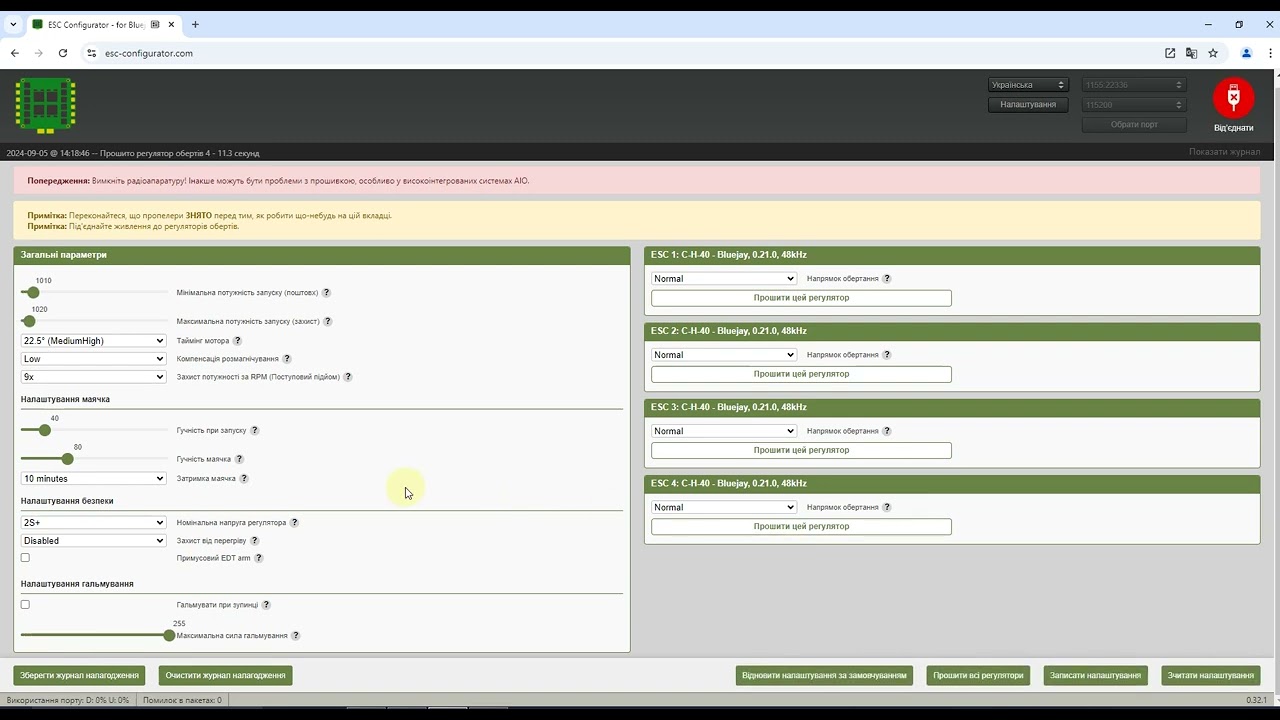Open Chrome three-dot menu
Viewport: 1280px width, 720px height.
coord(1271,53)
